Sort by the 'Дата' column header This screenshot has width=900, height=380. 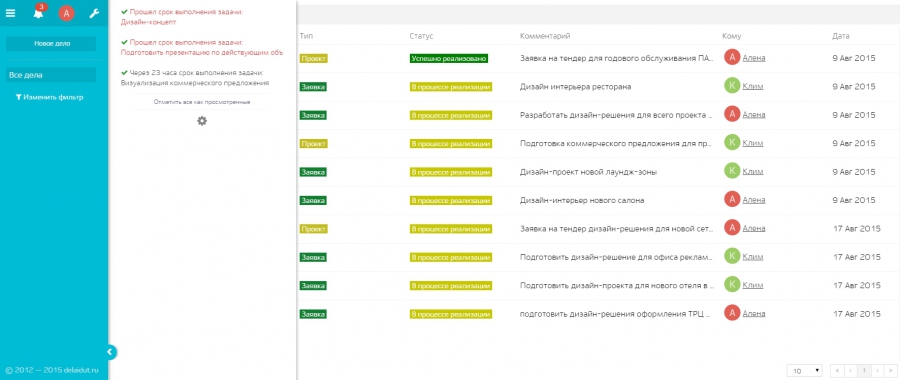tap(841, 36)
